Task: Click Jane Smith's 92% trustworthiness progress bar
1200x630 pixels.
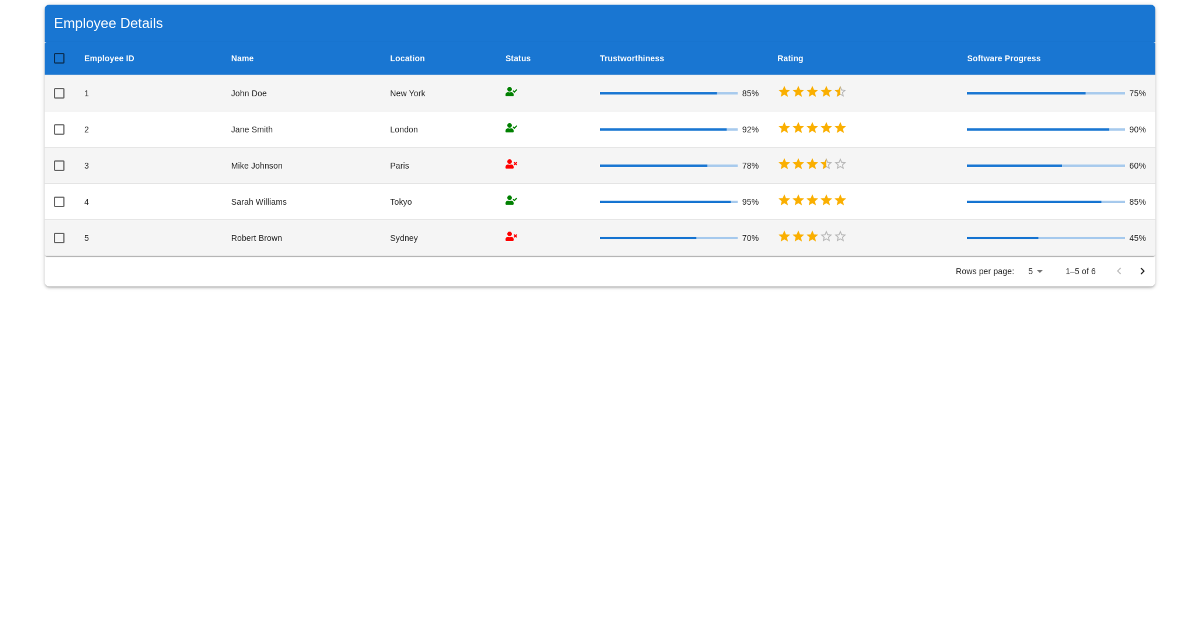Action: (x=668, y=128)
